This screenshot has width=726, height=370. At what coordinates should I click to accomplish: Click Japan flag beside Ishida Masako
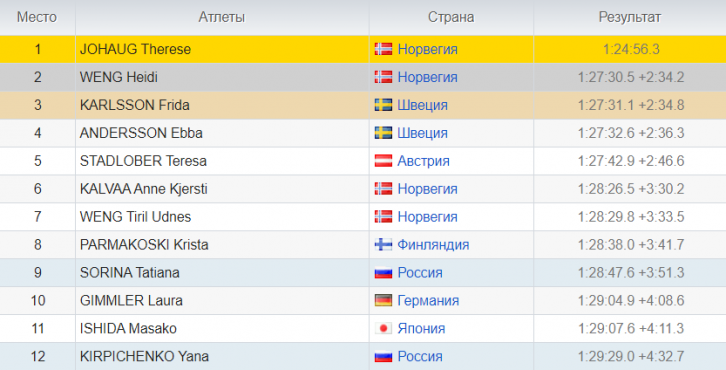pos(383,328)
